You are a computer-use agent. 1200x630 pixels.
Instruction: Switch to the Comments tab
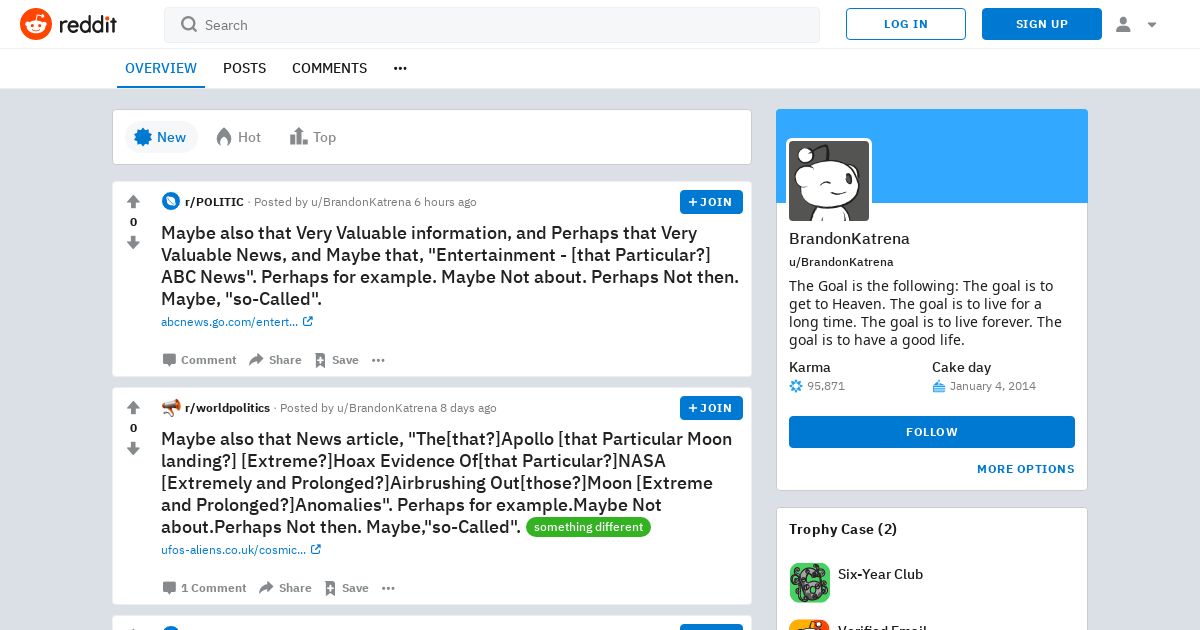(x=329, y=68)
